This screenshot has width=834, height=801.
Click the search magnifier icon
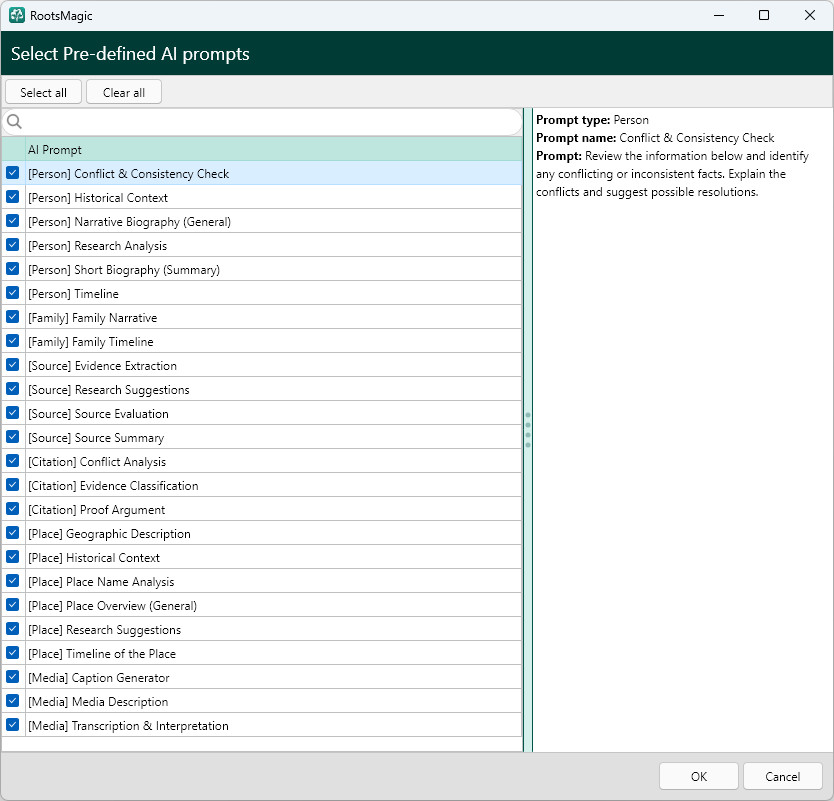(x=14, y=122)
